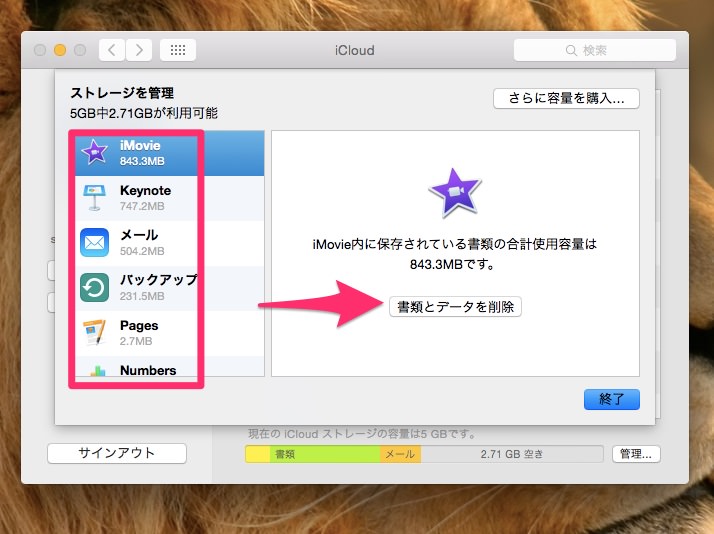Click the yellow minimize window button
Screen dimensions: 714x534
click(60, 50)
